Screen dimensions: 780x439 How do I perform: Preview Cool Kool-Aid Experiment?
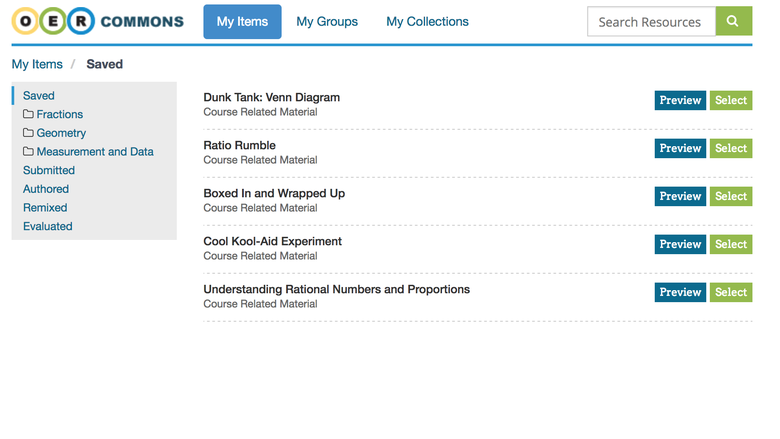680,244
